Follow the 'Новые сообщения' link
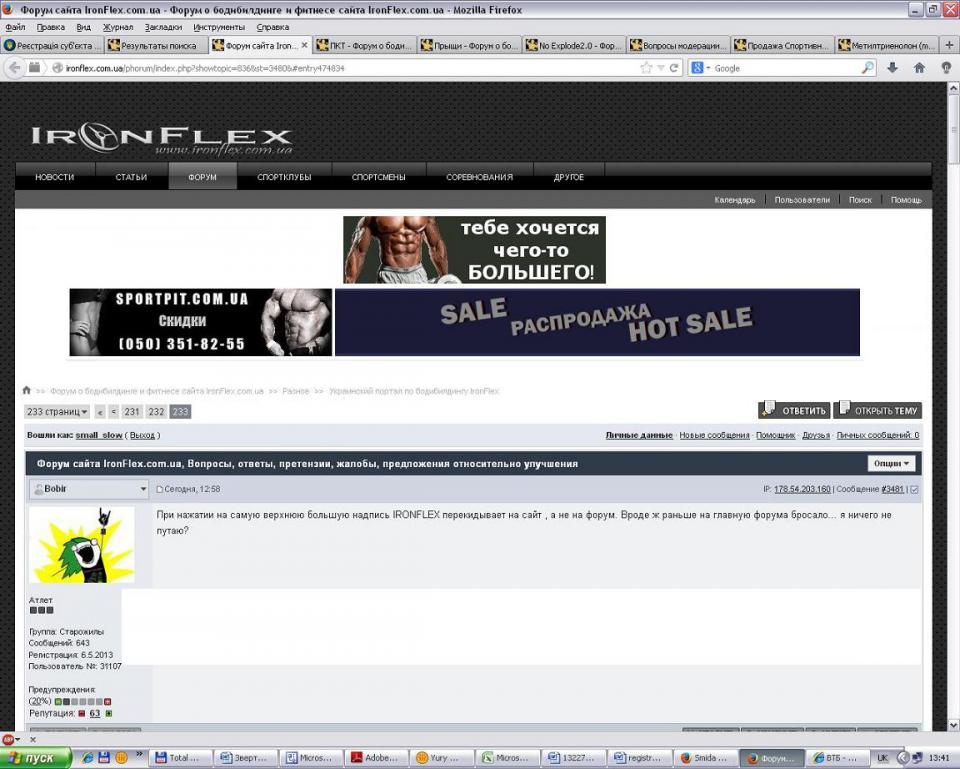960x769 pixels. tap(714, 436)
